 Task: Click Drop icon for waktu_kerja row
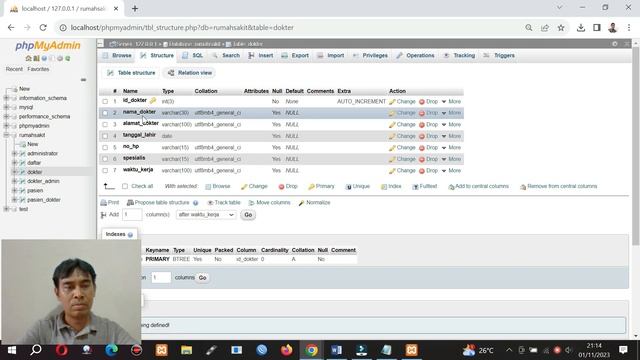422,171
